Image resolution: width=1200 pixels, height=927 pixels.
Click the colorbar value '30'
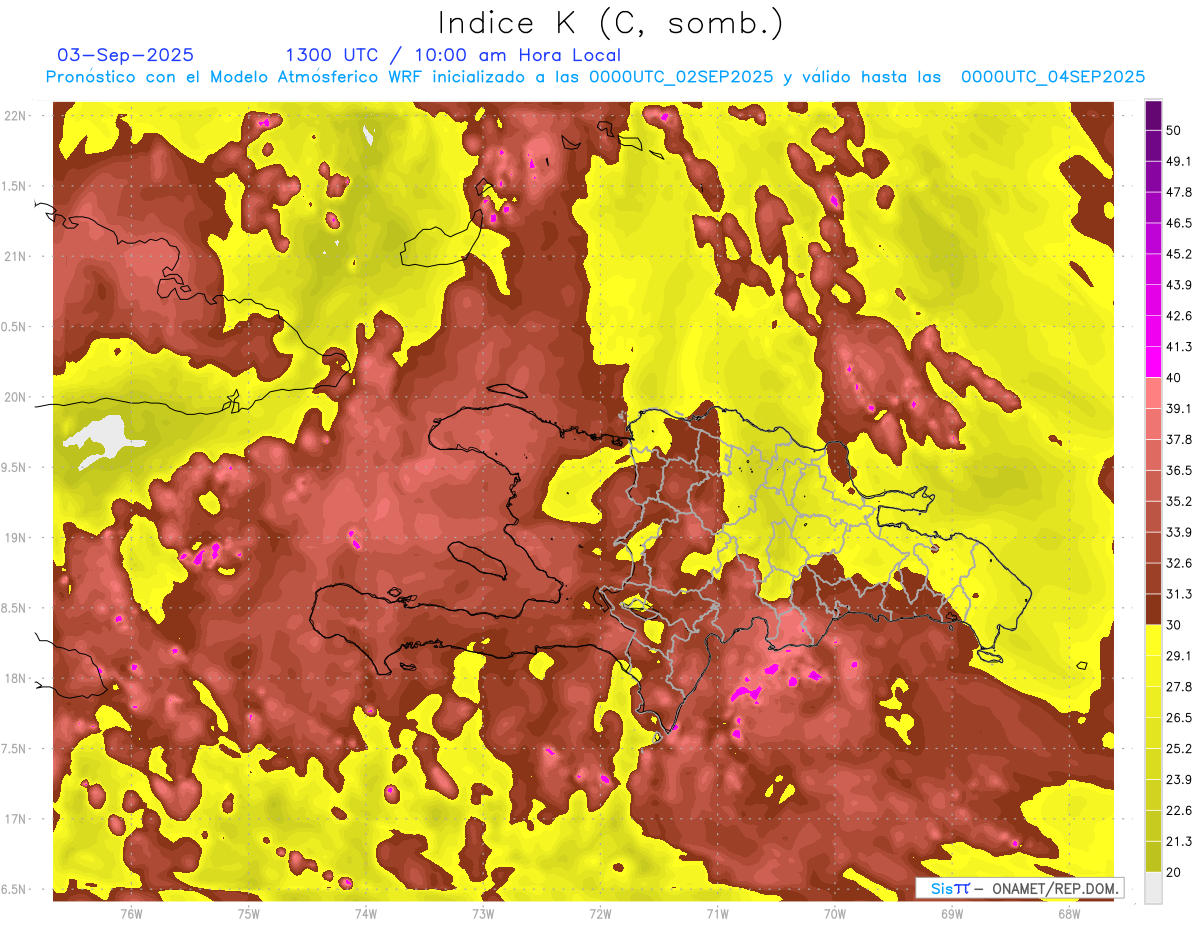[x=1174, y=625]
